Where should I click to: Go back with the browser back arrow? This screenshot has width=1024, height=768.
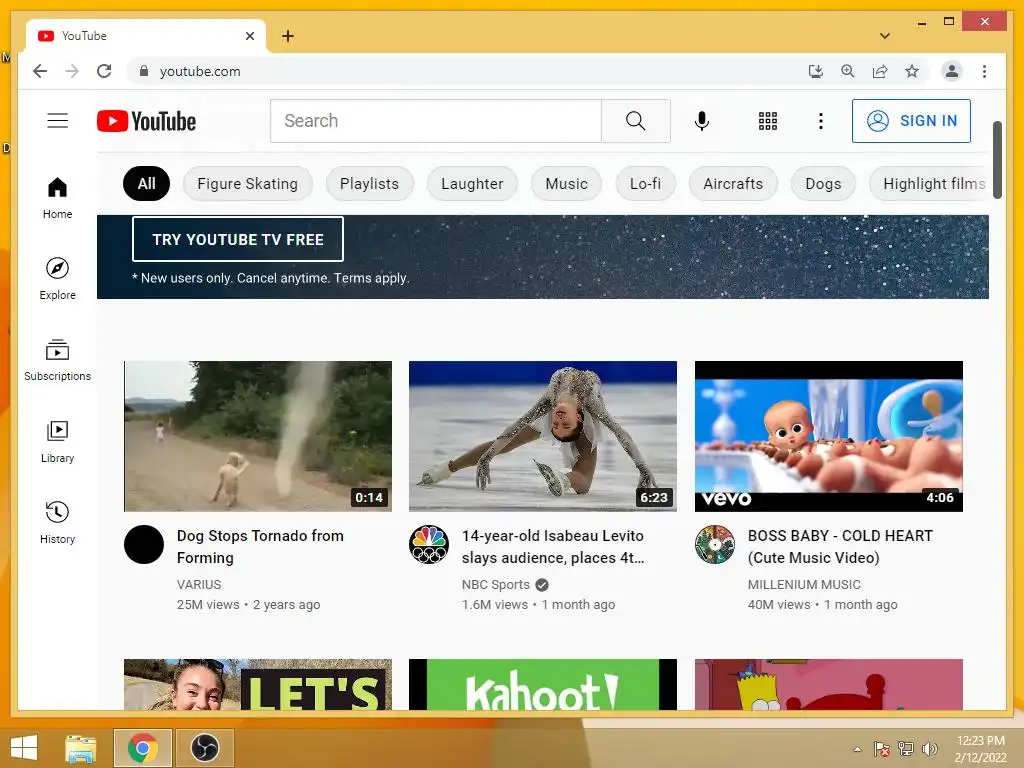pos(40,71)
